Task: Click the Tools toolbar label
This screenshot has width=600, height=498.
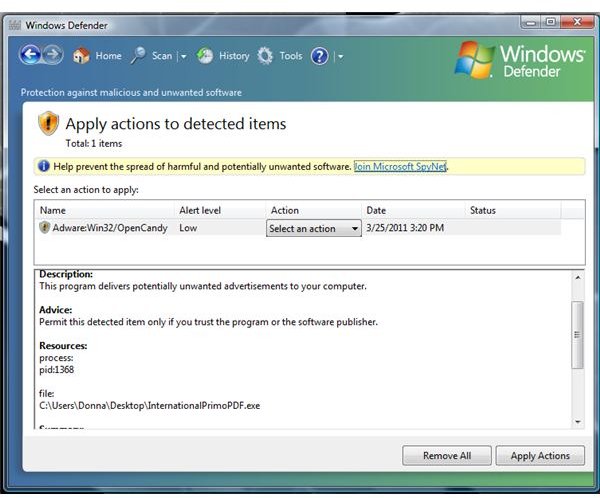Action: pos(291,56)
